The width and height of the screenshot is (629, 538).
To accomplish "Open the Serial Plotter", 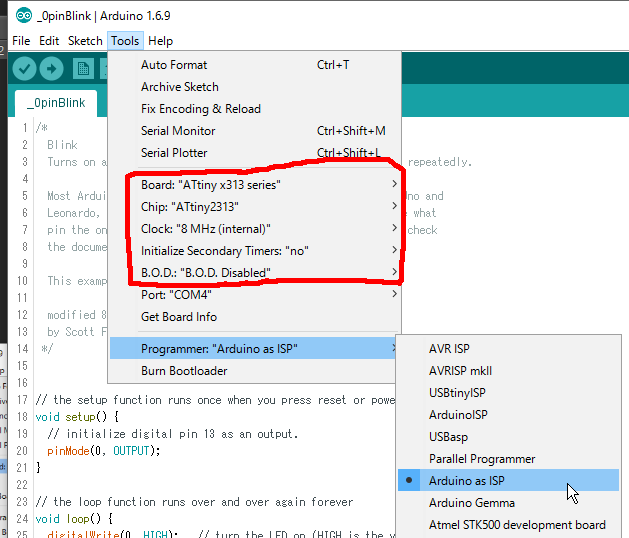I will pyautogui.click(x=255, y=153).
